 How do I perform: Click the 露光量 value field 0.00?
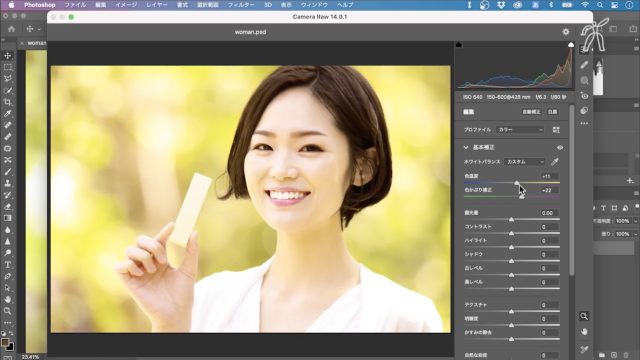click(549, 213)
